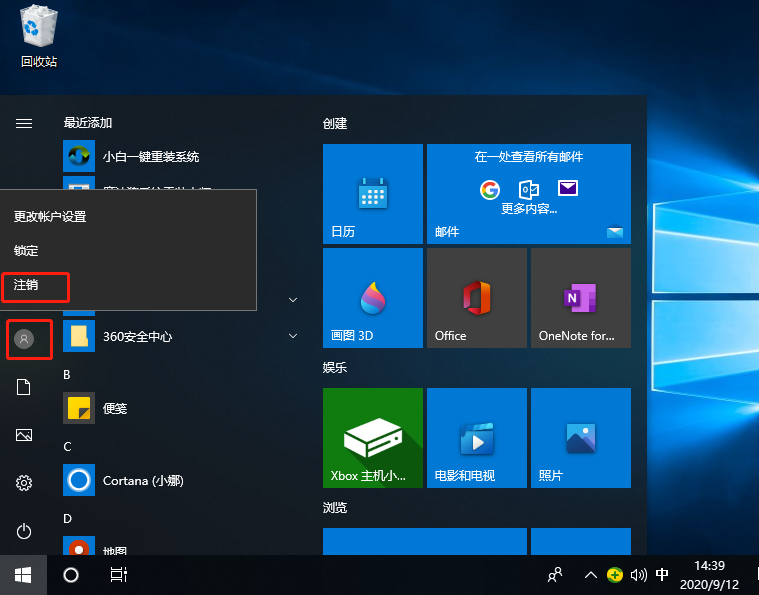Open the Xbox console companion tile
Viewport: 759px width, 595px height.
coord(373,437)
